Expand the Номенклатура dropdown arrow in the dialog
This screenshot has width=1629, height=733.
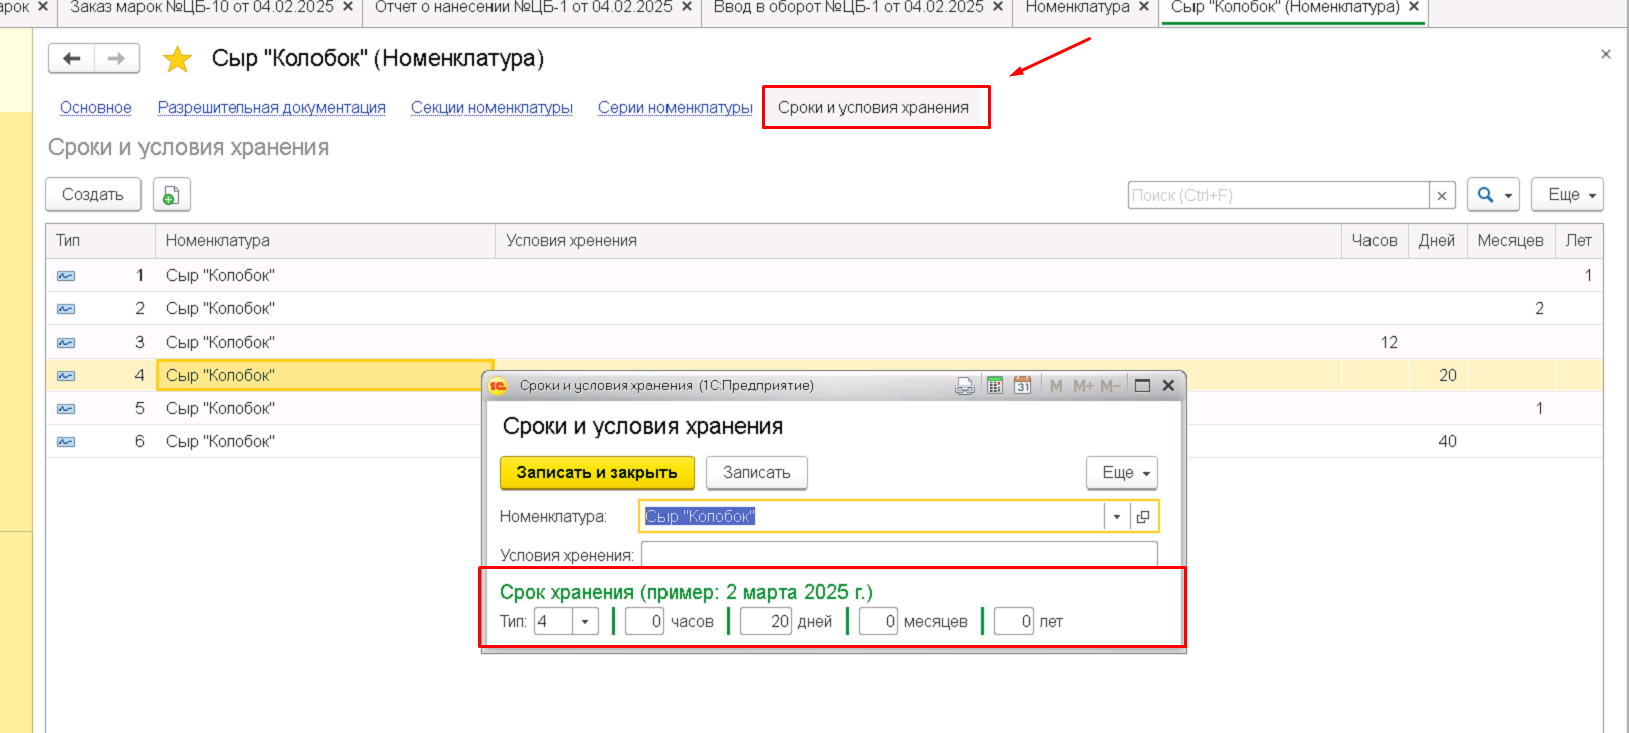coord(1117,517)
